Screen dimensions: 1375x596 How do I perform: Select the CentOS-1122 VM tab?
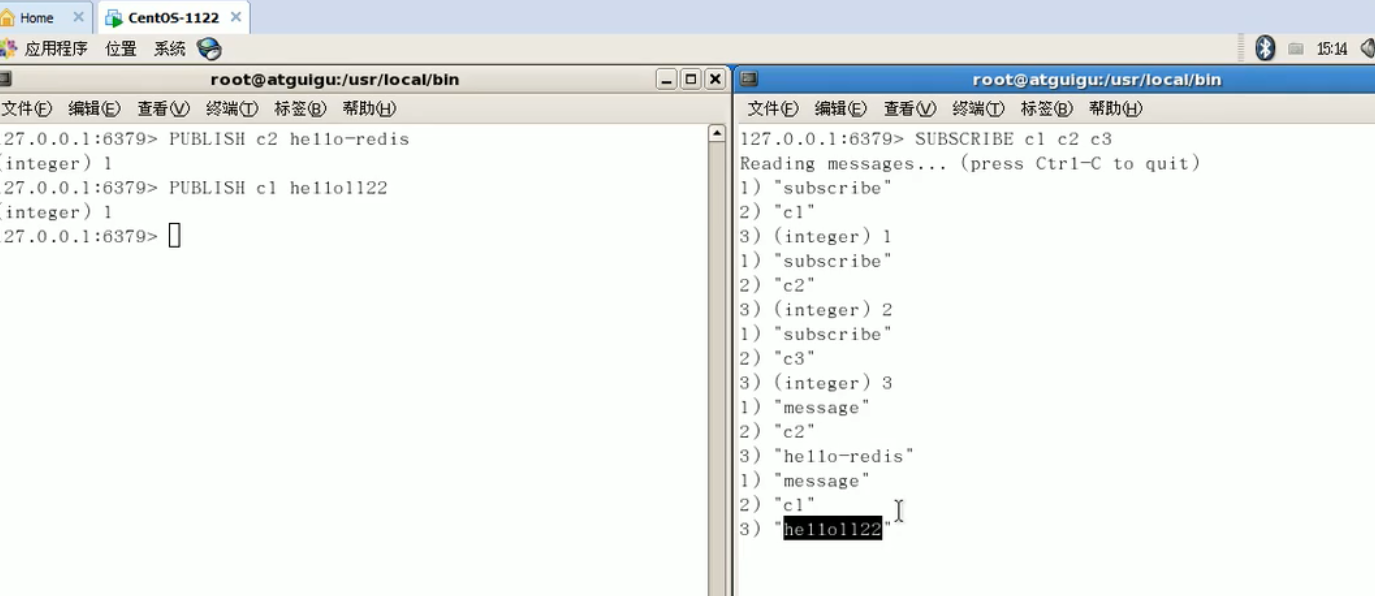click(x=172, y=18)
